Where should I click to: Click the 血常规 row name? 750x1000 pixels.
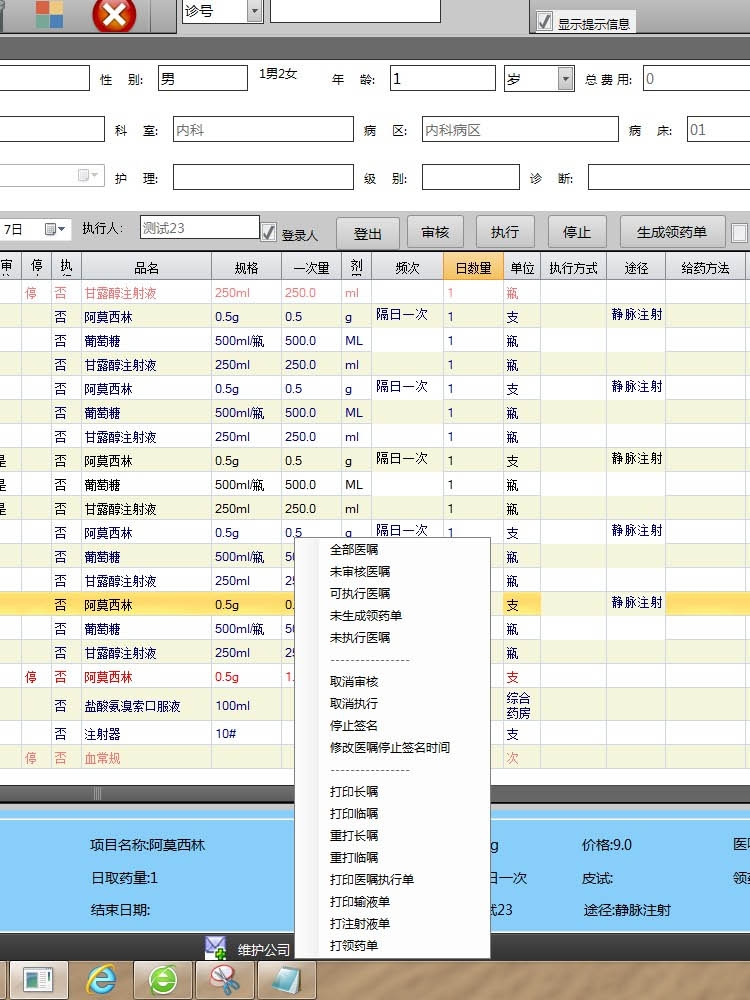pyautogui.click(x=103, y=758)
